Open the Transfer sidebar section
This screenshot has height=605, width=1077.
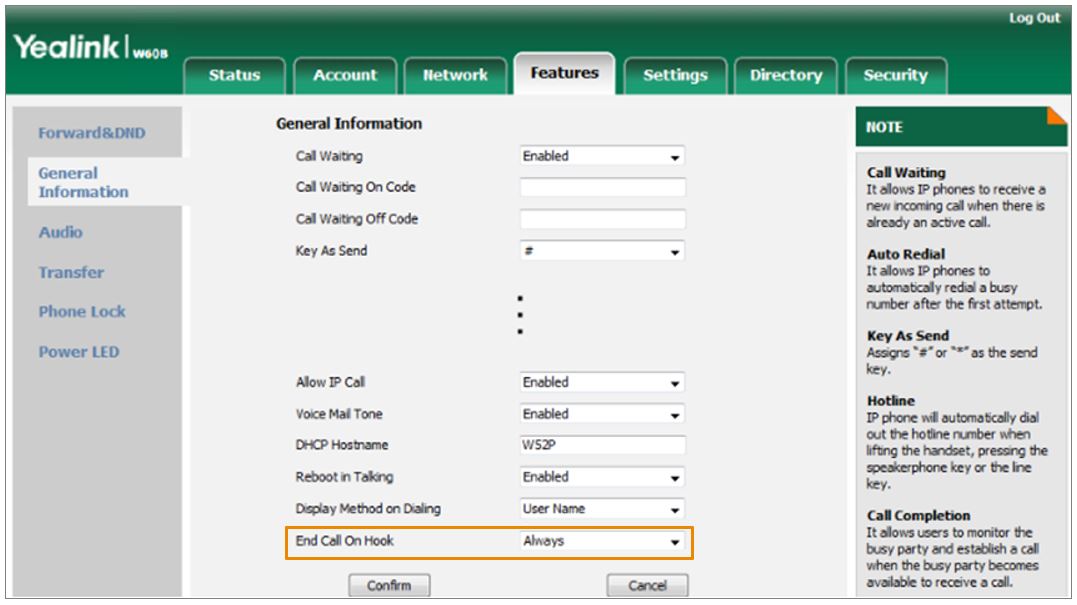[x=71, y=272]
